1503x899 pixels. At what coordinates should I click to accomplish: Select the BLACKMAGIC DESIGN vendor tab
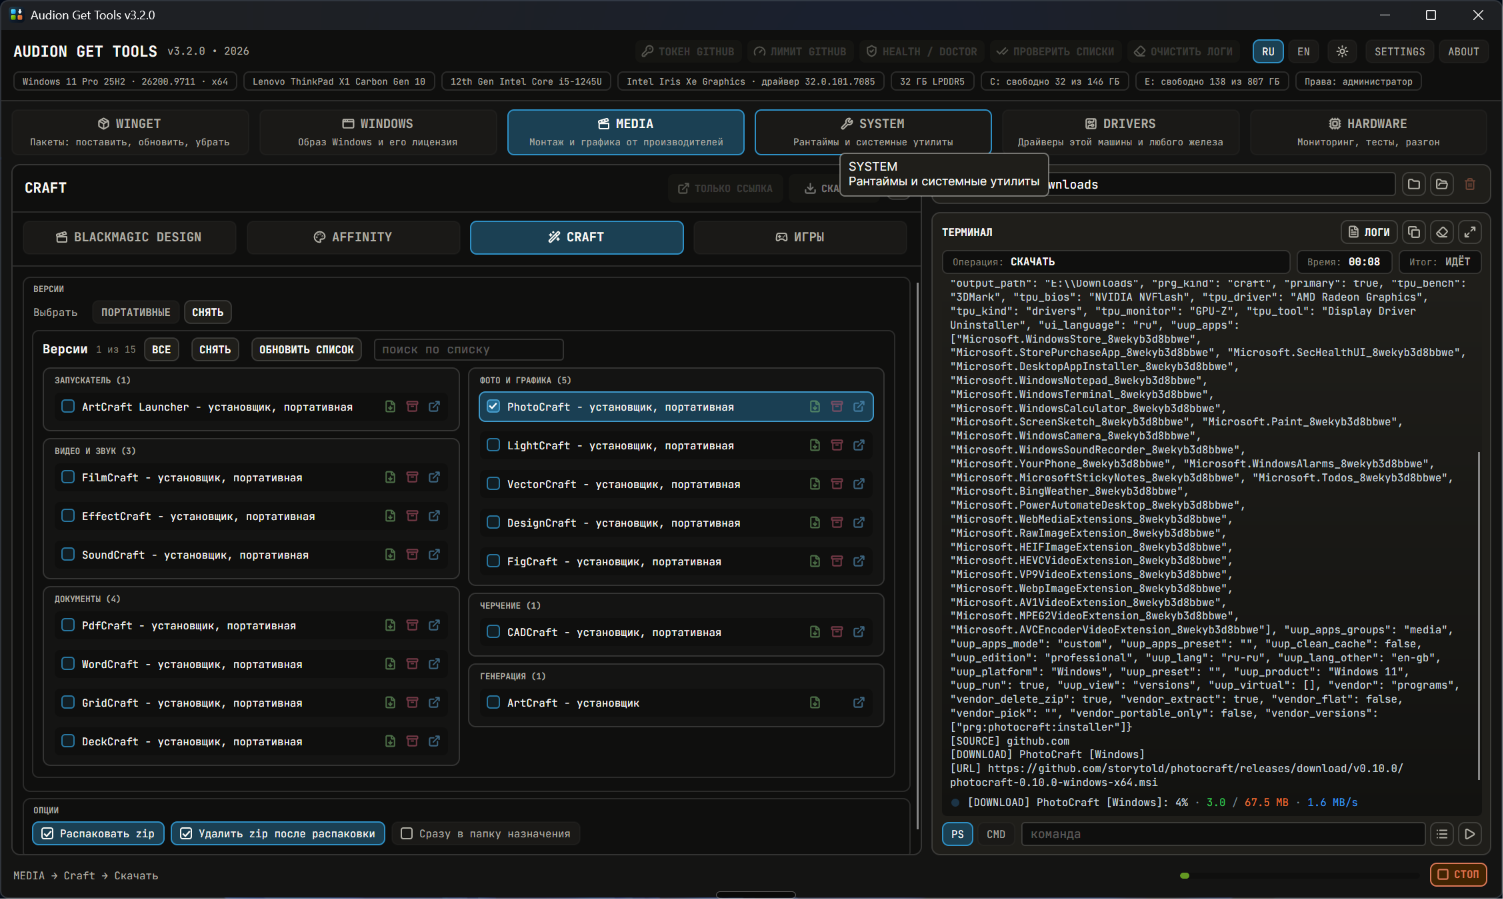coord(130,237)
